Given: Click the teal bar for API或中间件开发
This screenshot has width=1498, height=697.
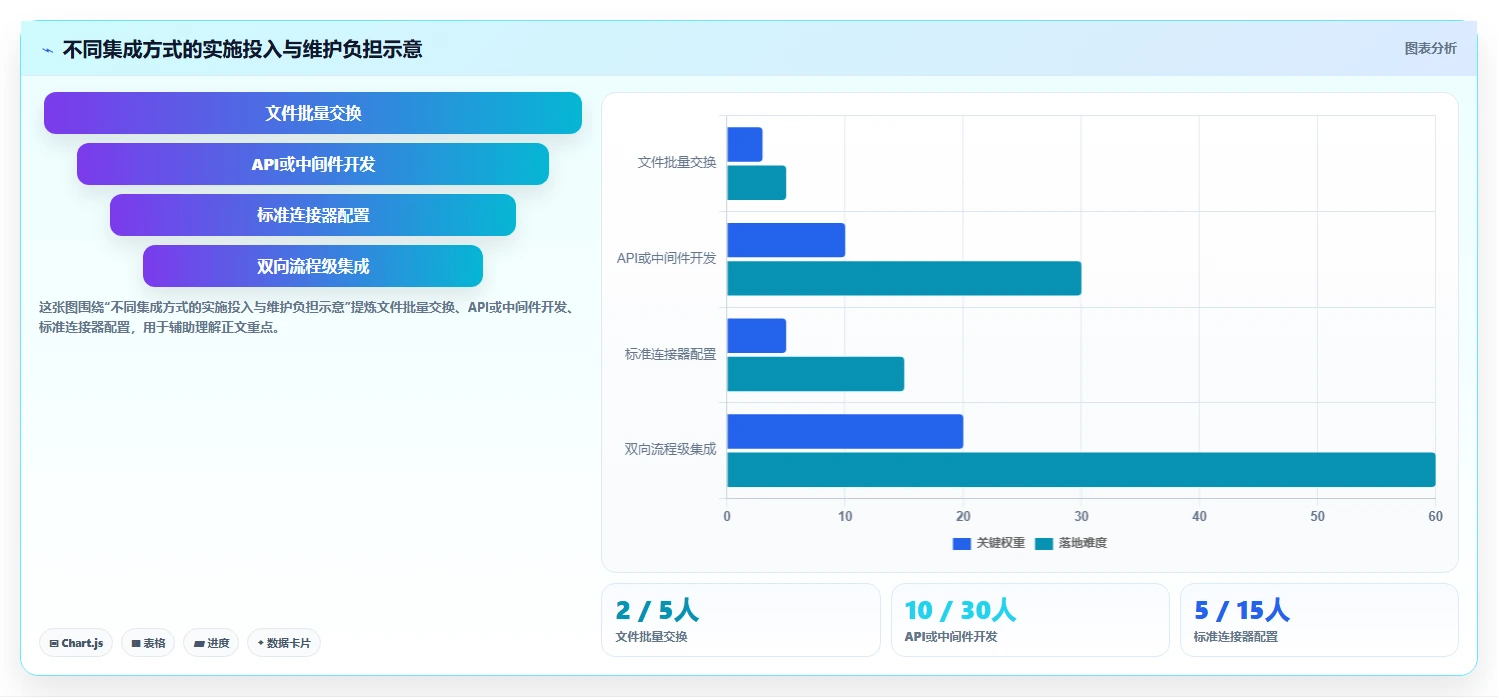Looking at the screenshot, I should 904,278.
